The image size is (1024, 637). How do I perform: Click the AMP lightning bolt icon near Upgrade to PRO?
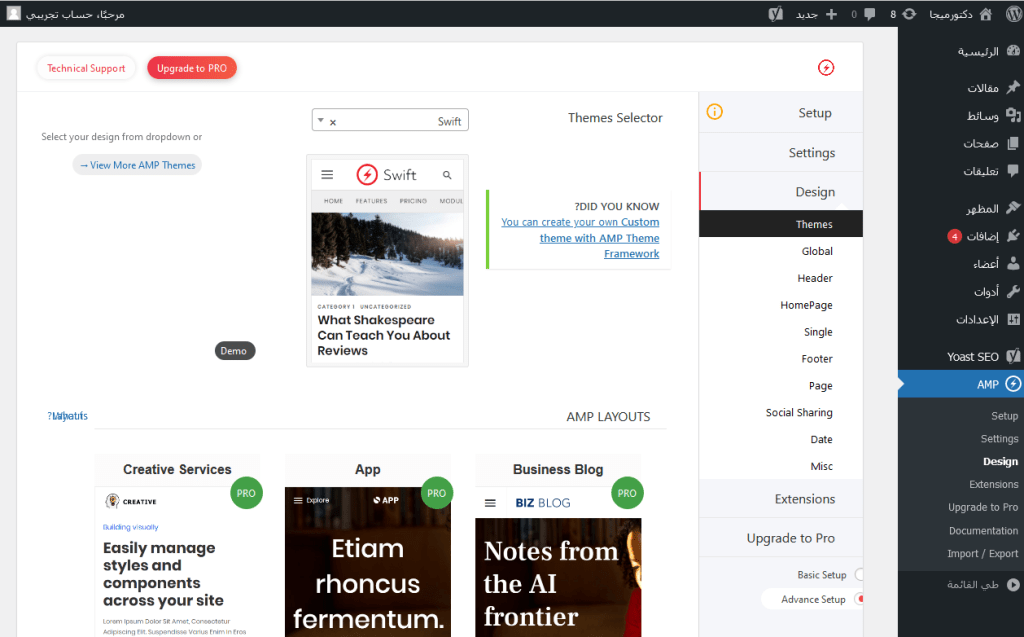(x=826, y=67)
